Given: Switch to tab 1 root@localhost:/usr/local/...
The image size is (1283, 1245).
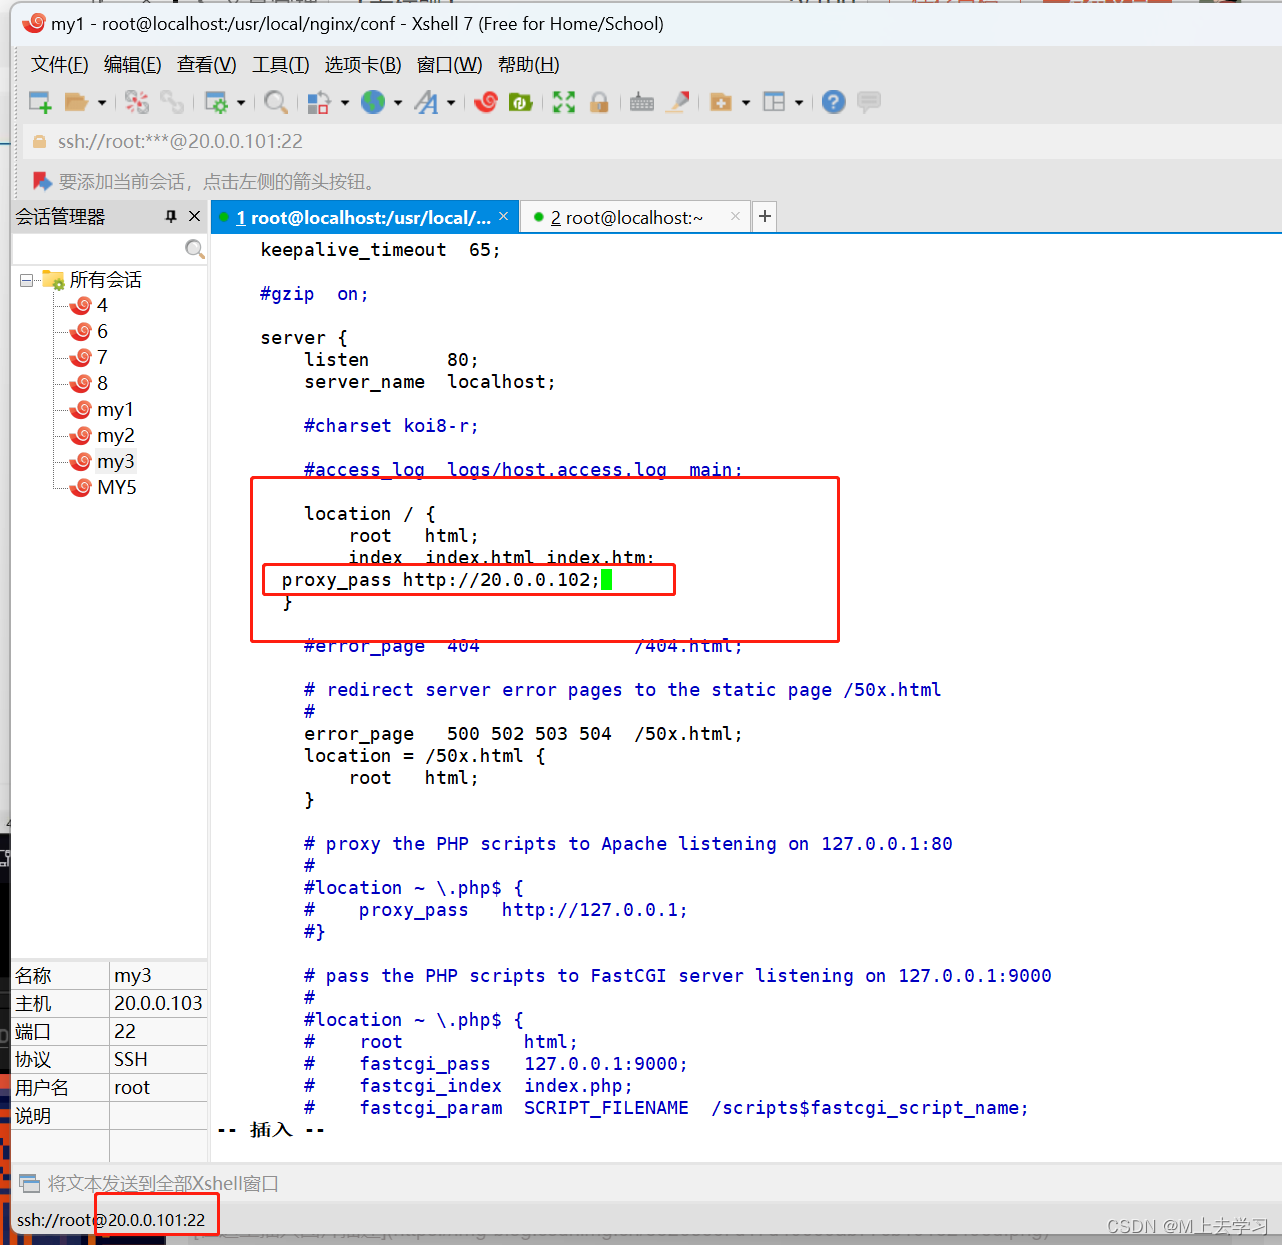Looking at the screenshot, I should pyautogui.click(x=363, y=217).
